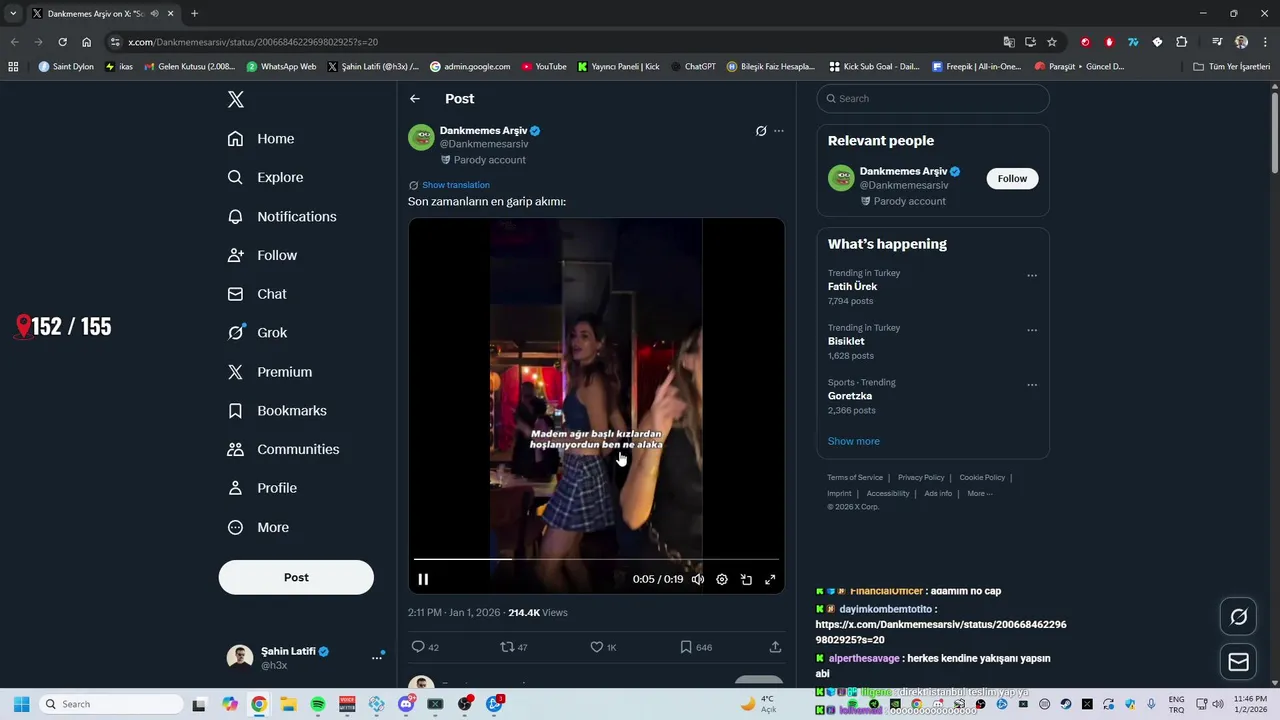Viewport: 1280px width, 720px height.
Task: Like the post with 1K likes
Action: tap(603, 647)
